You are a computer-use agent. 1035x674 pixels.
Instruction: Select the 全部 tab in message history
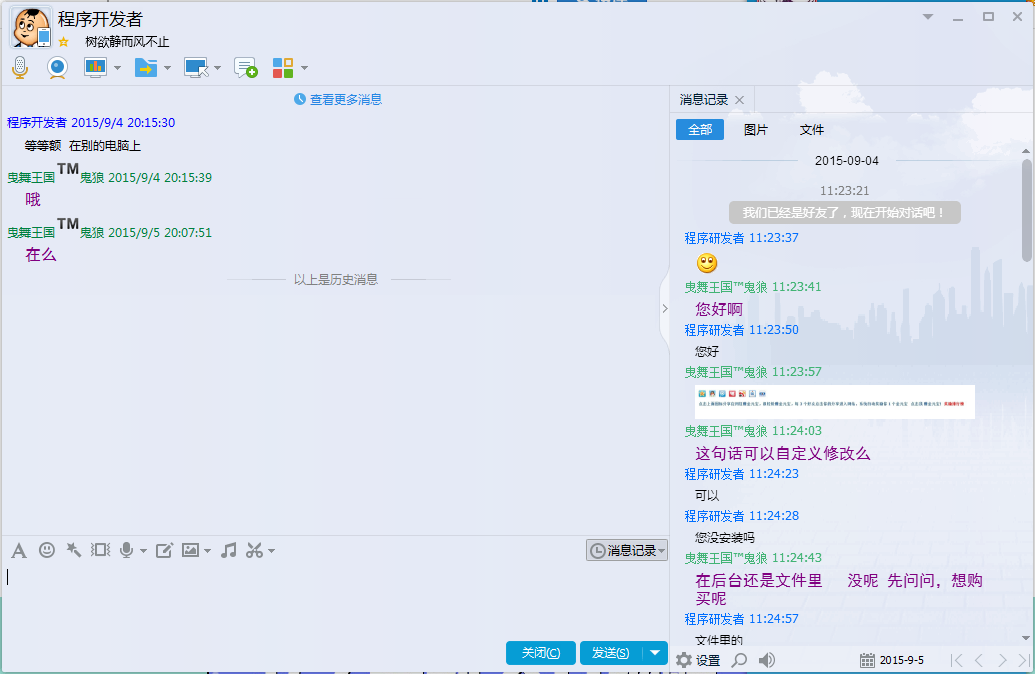coord(700,129)
